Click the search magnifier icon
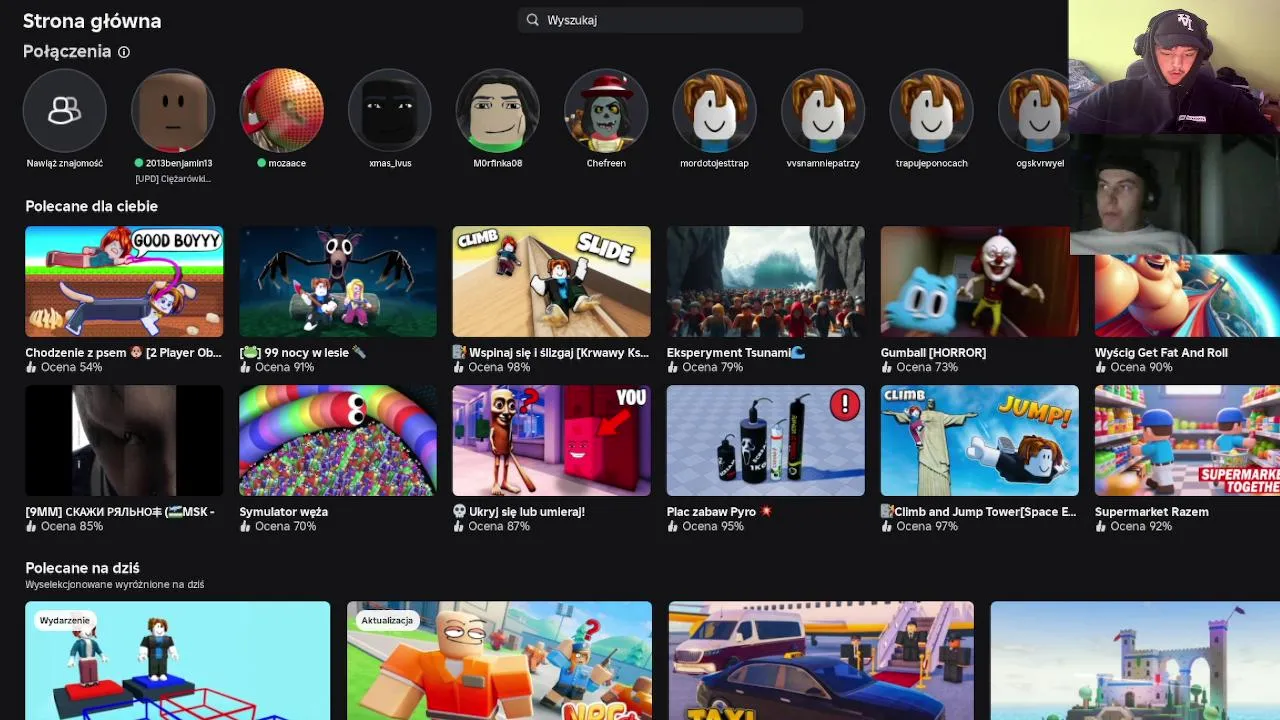Image resolution: width=1280 pixels, height=720 pixels. coord(533,20)
